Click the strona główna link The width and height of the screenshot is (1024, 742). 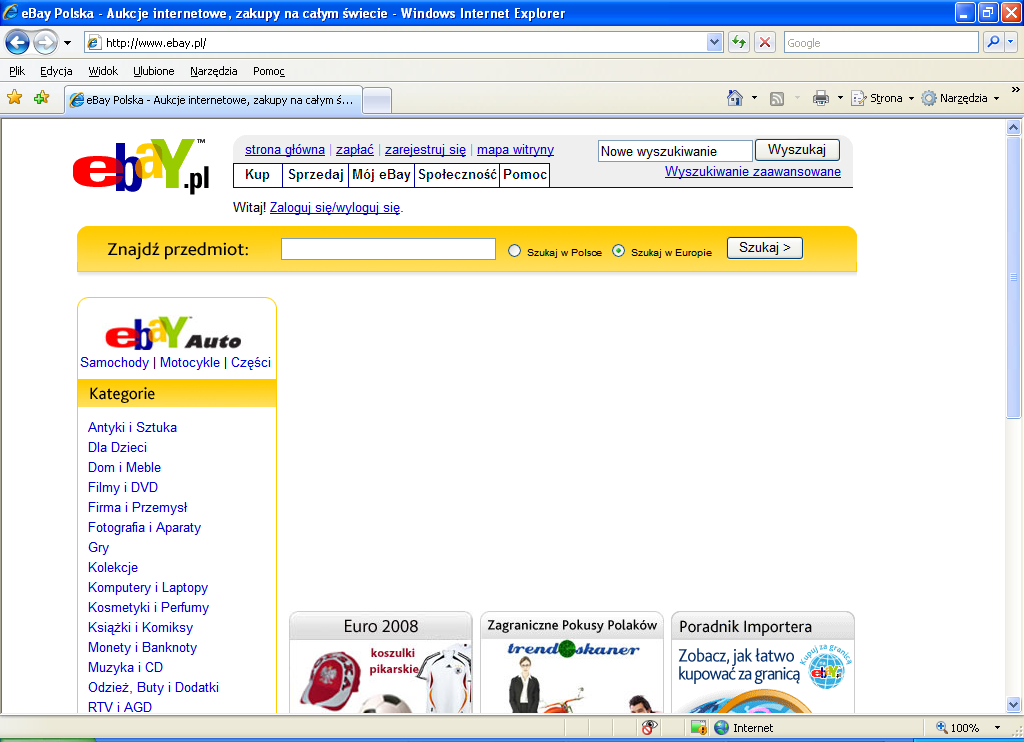click(285, 150)
